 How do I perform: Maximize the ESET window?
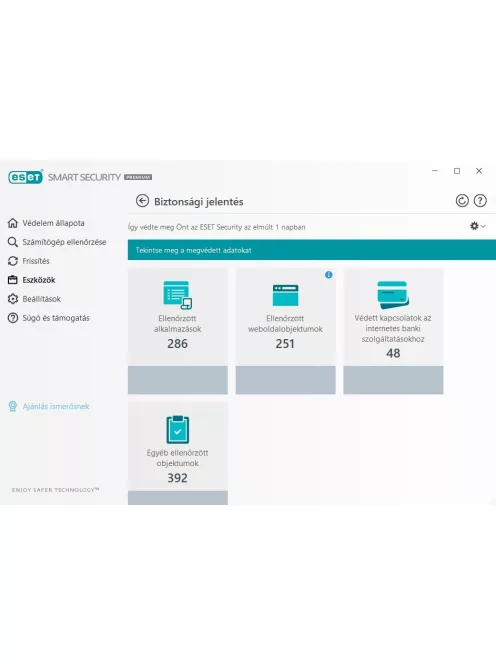457,171
